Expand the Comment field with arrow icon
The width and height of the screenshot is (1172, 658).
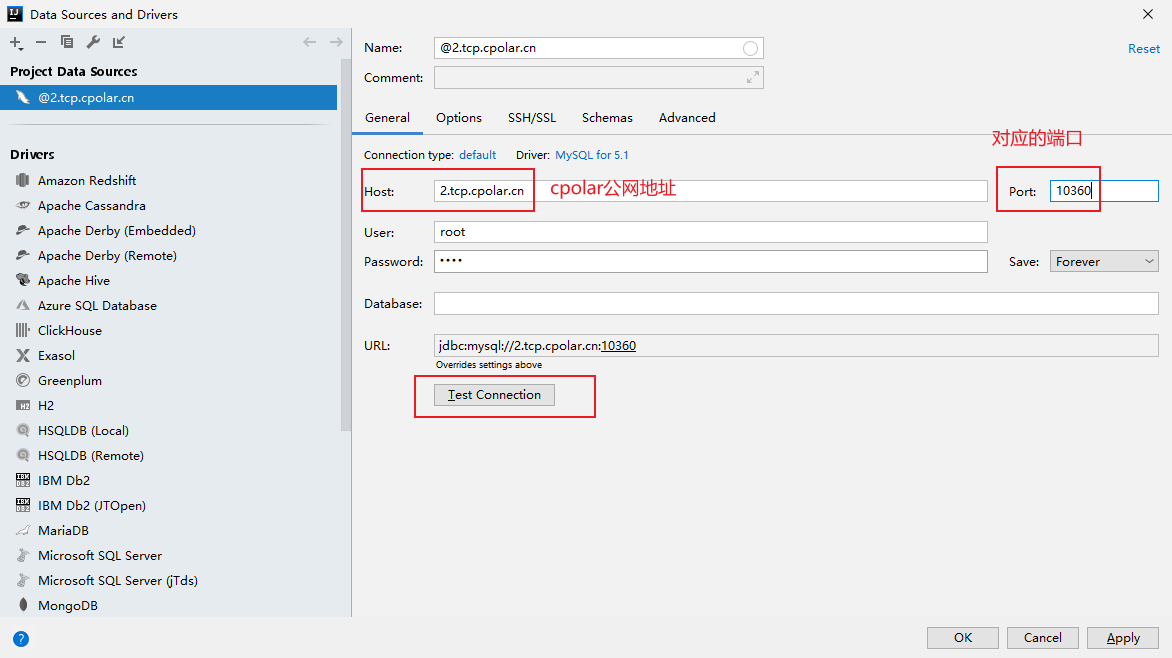(753, 77)
